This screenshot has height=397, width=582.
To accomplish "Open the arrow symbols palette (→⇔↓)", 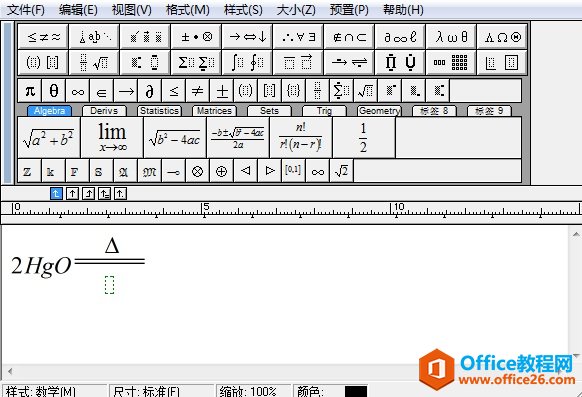I will 248,36.
